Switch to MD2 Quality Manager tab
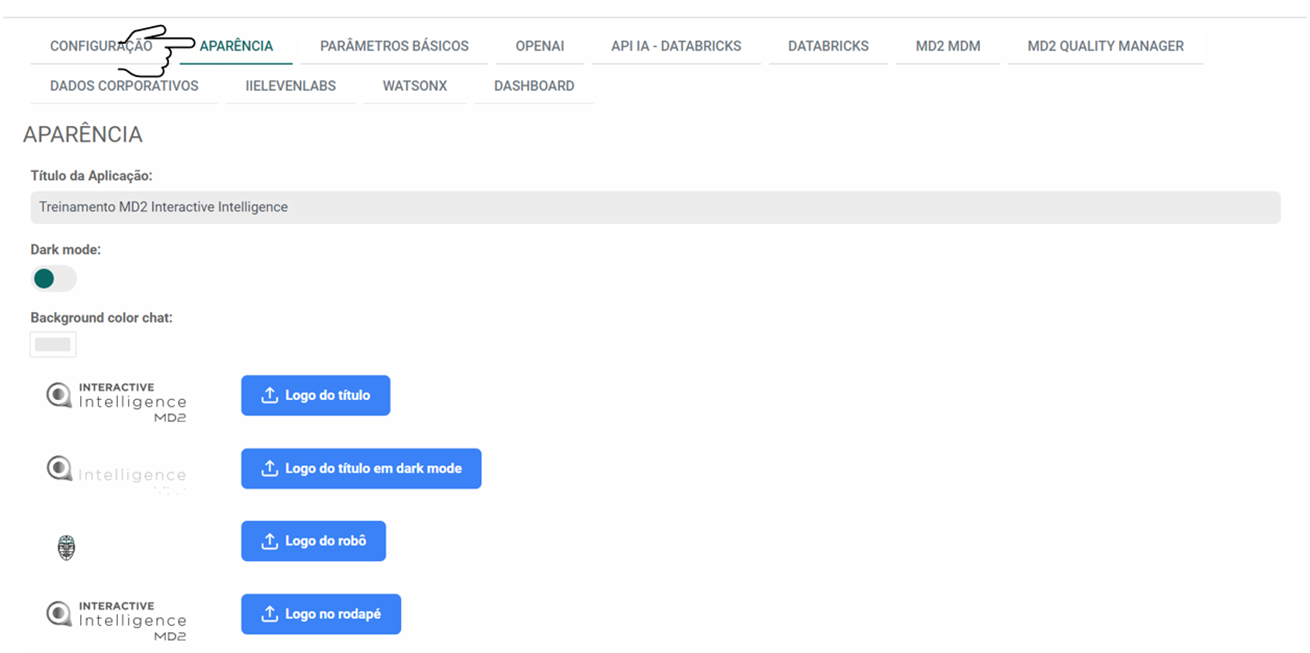1310x653 pixels. 1105,46
